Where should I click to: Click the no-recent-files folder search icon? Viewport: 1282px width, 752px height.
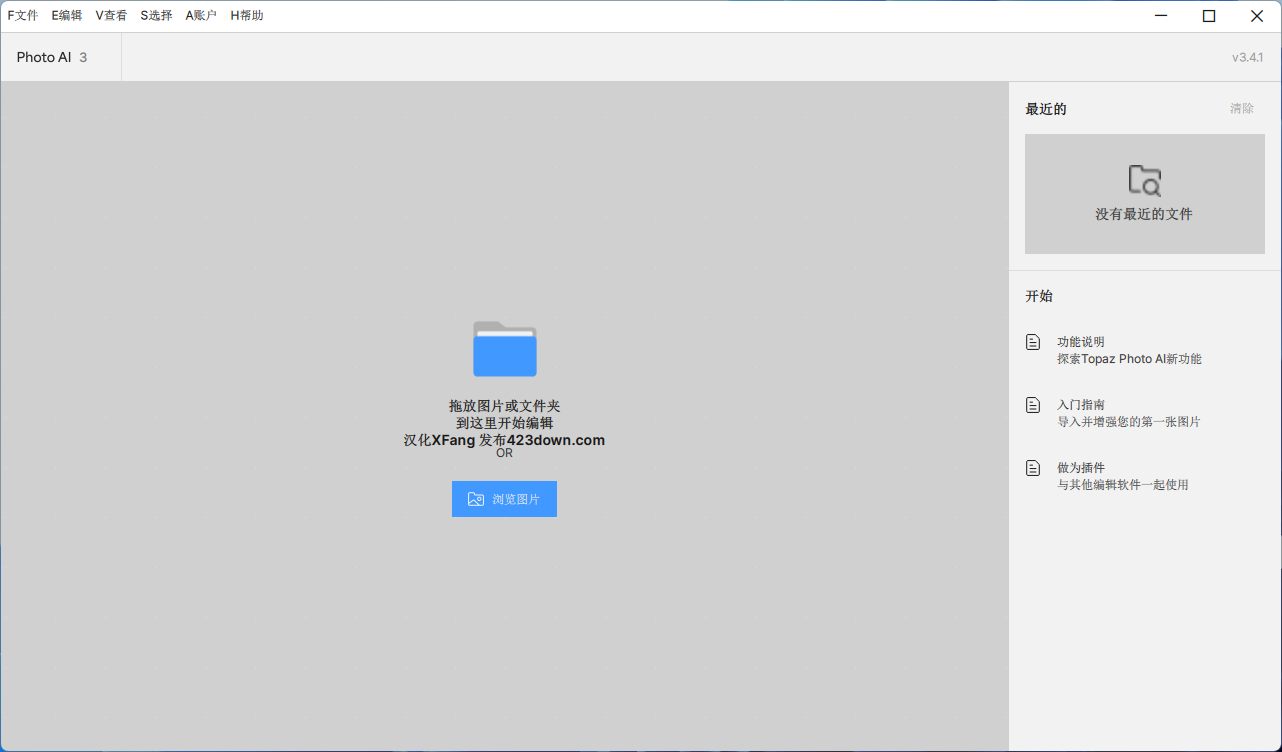1145,180
